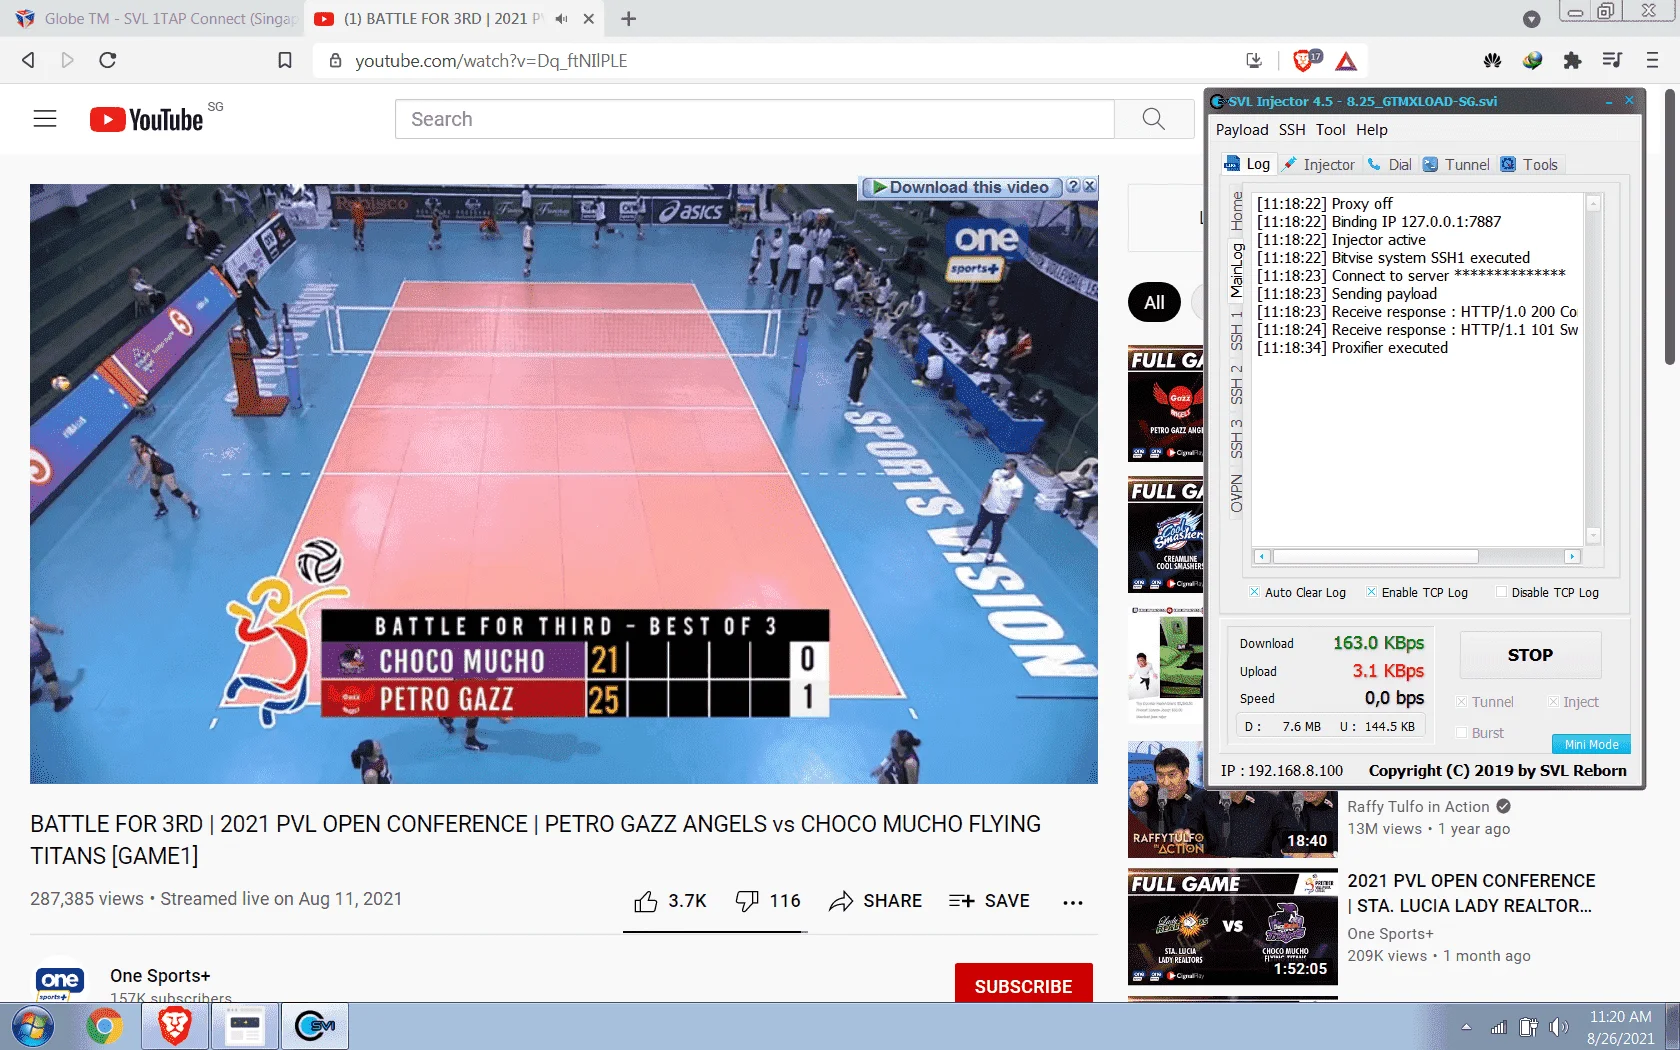This screenshot has width=1680, height=1050.
Task: Click the browser address bar URL
Action: tap(491, 61)
